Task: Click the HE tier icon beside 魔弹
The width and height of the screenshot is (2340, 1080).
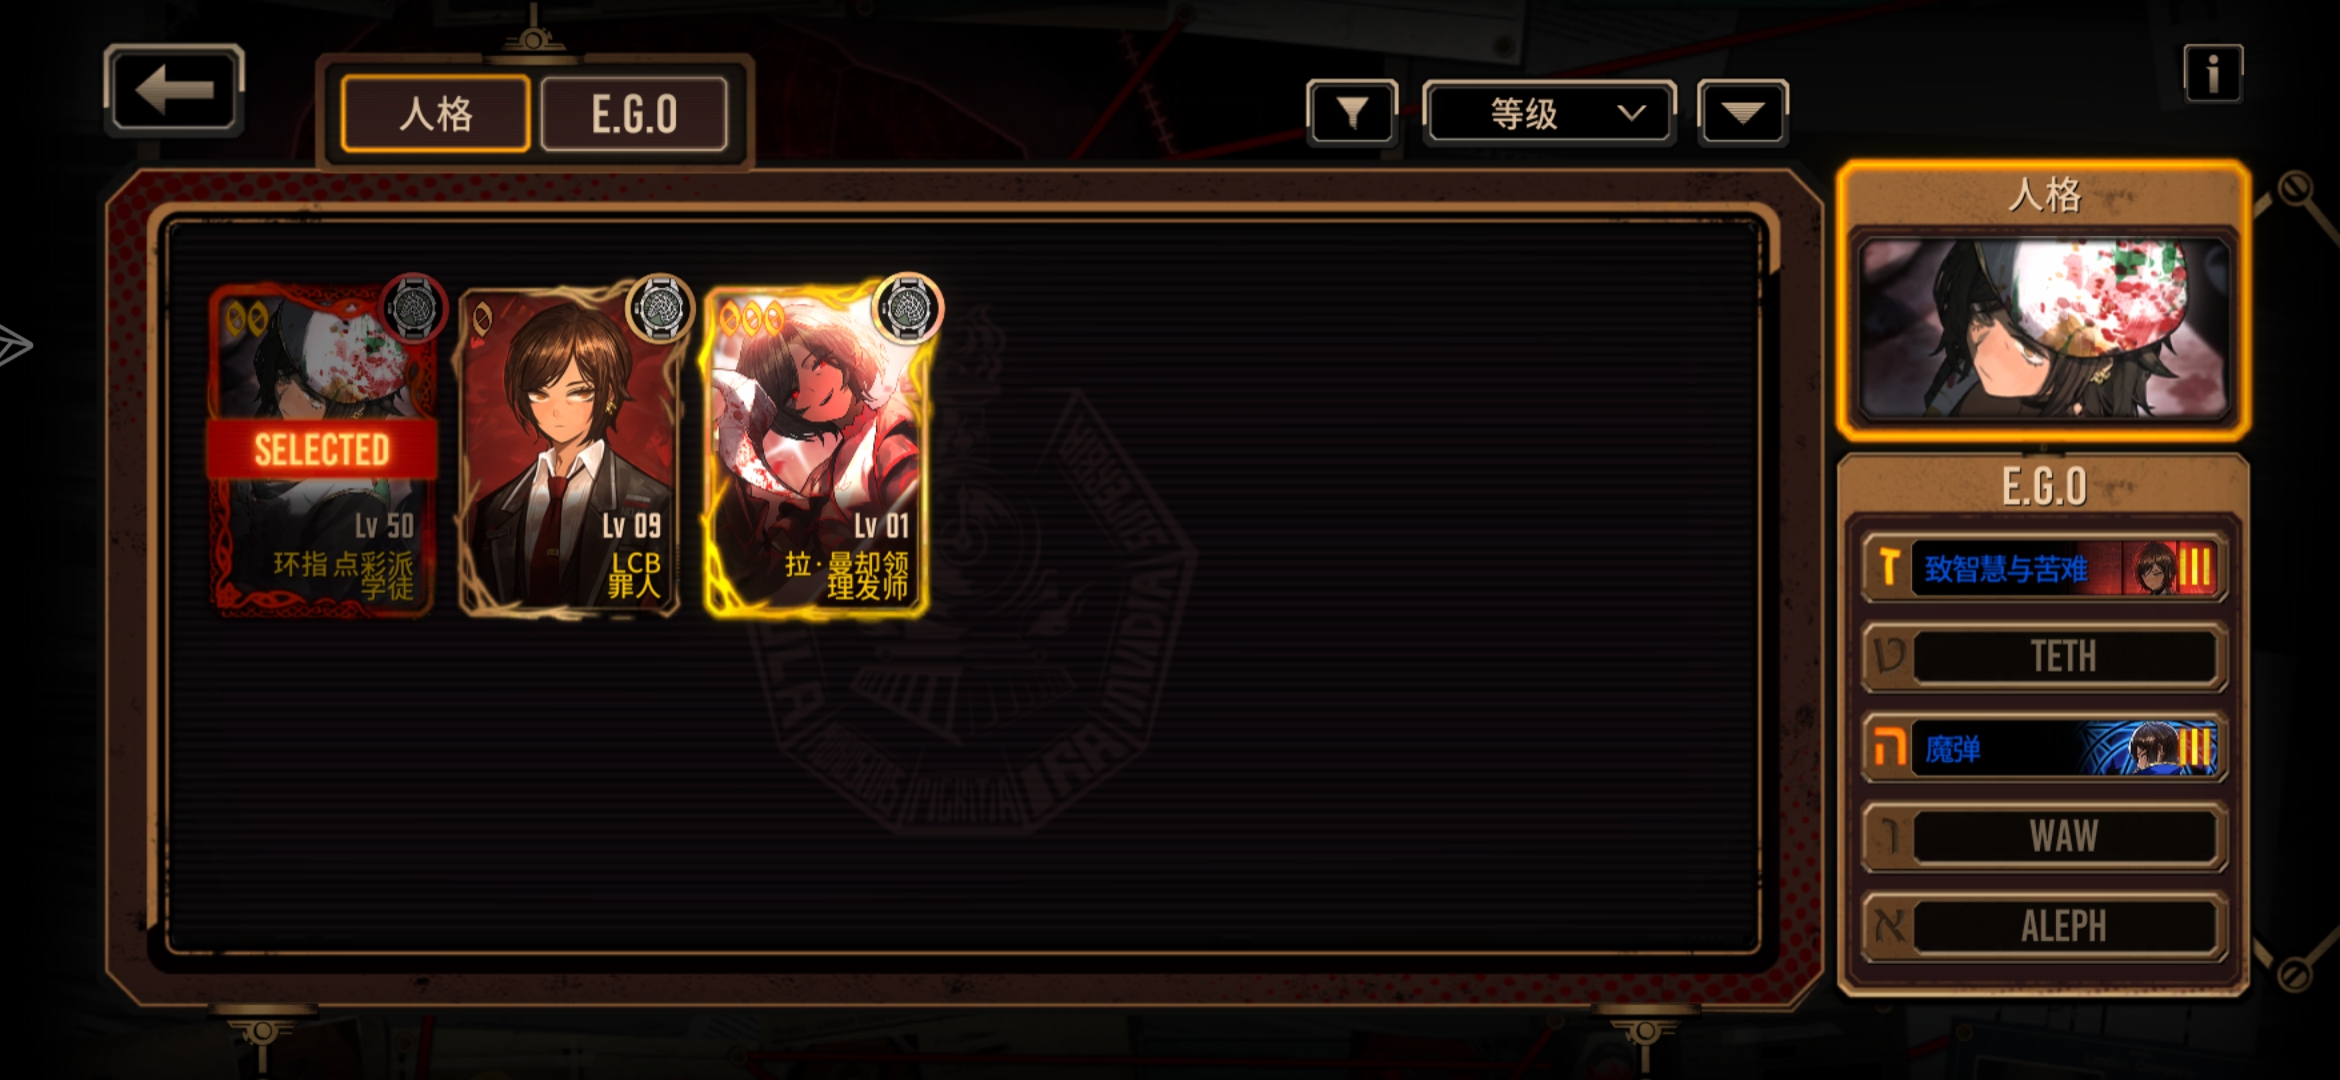Action: (x=1888, y=748)
